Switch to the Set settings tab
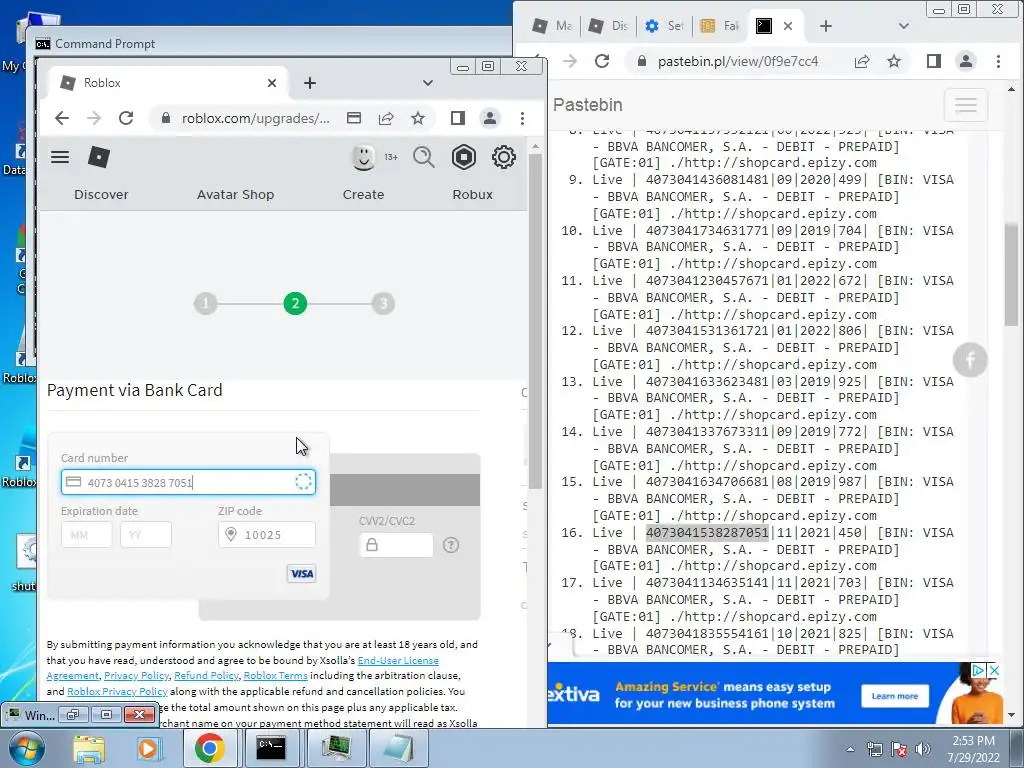Image resolution: width=1024 pixels, height=768 pixels. coord(664,26)
